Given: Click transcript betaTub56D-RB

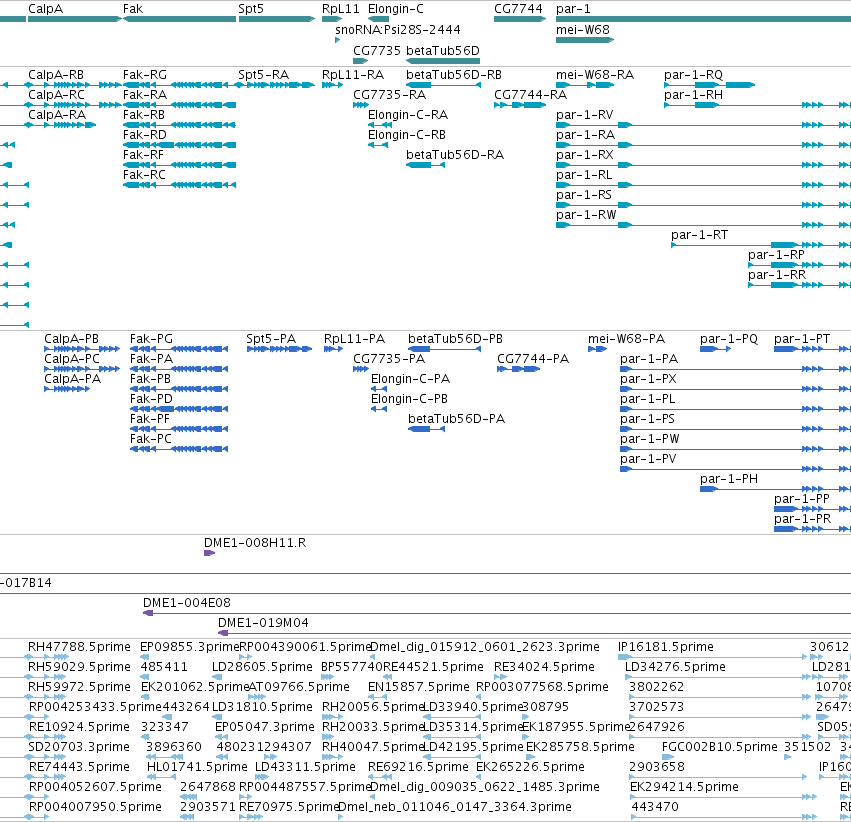Looking at the screenshot, I should (443, 85).
